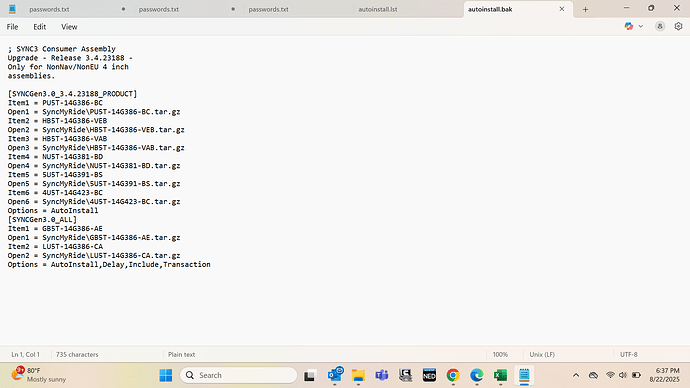The height and width of the screenshot is (388, 690).
Task: Click the taskbar Search box
Action: click(x=239, y=375)
